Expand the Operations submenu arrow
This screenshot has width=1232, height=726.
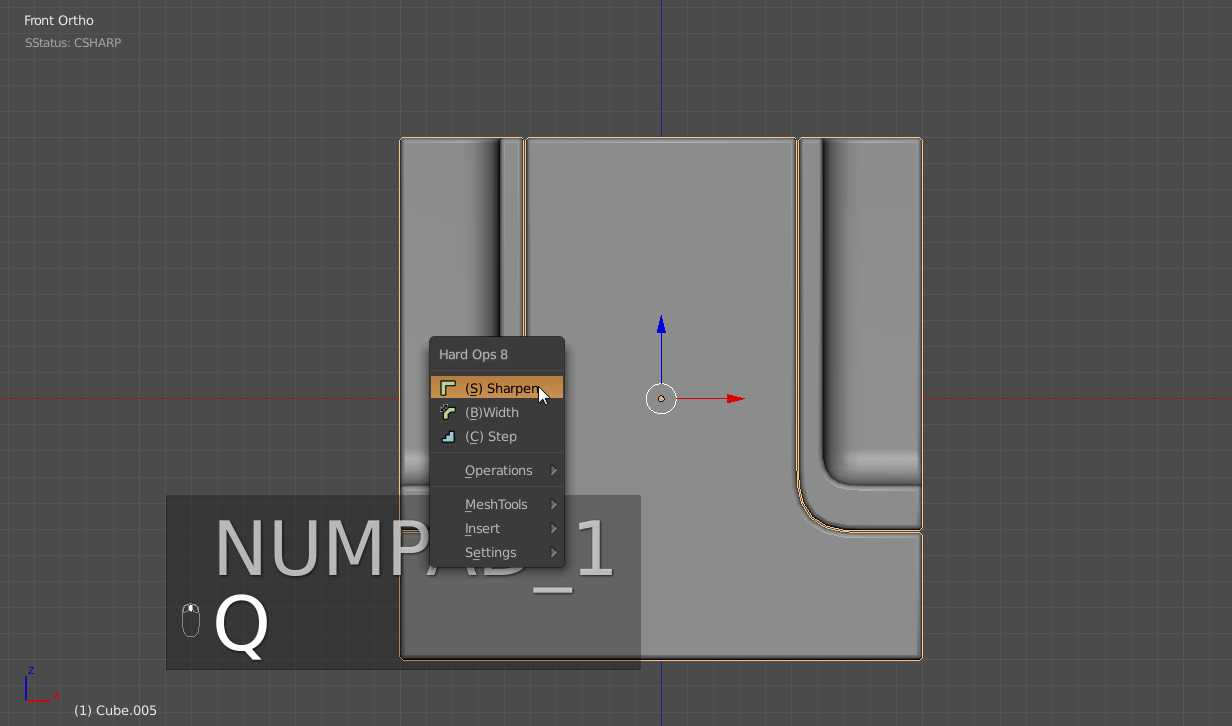pyautogui.click(x=554, y=471)
